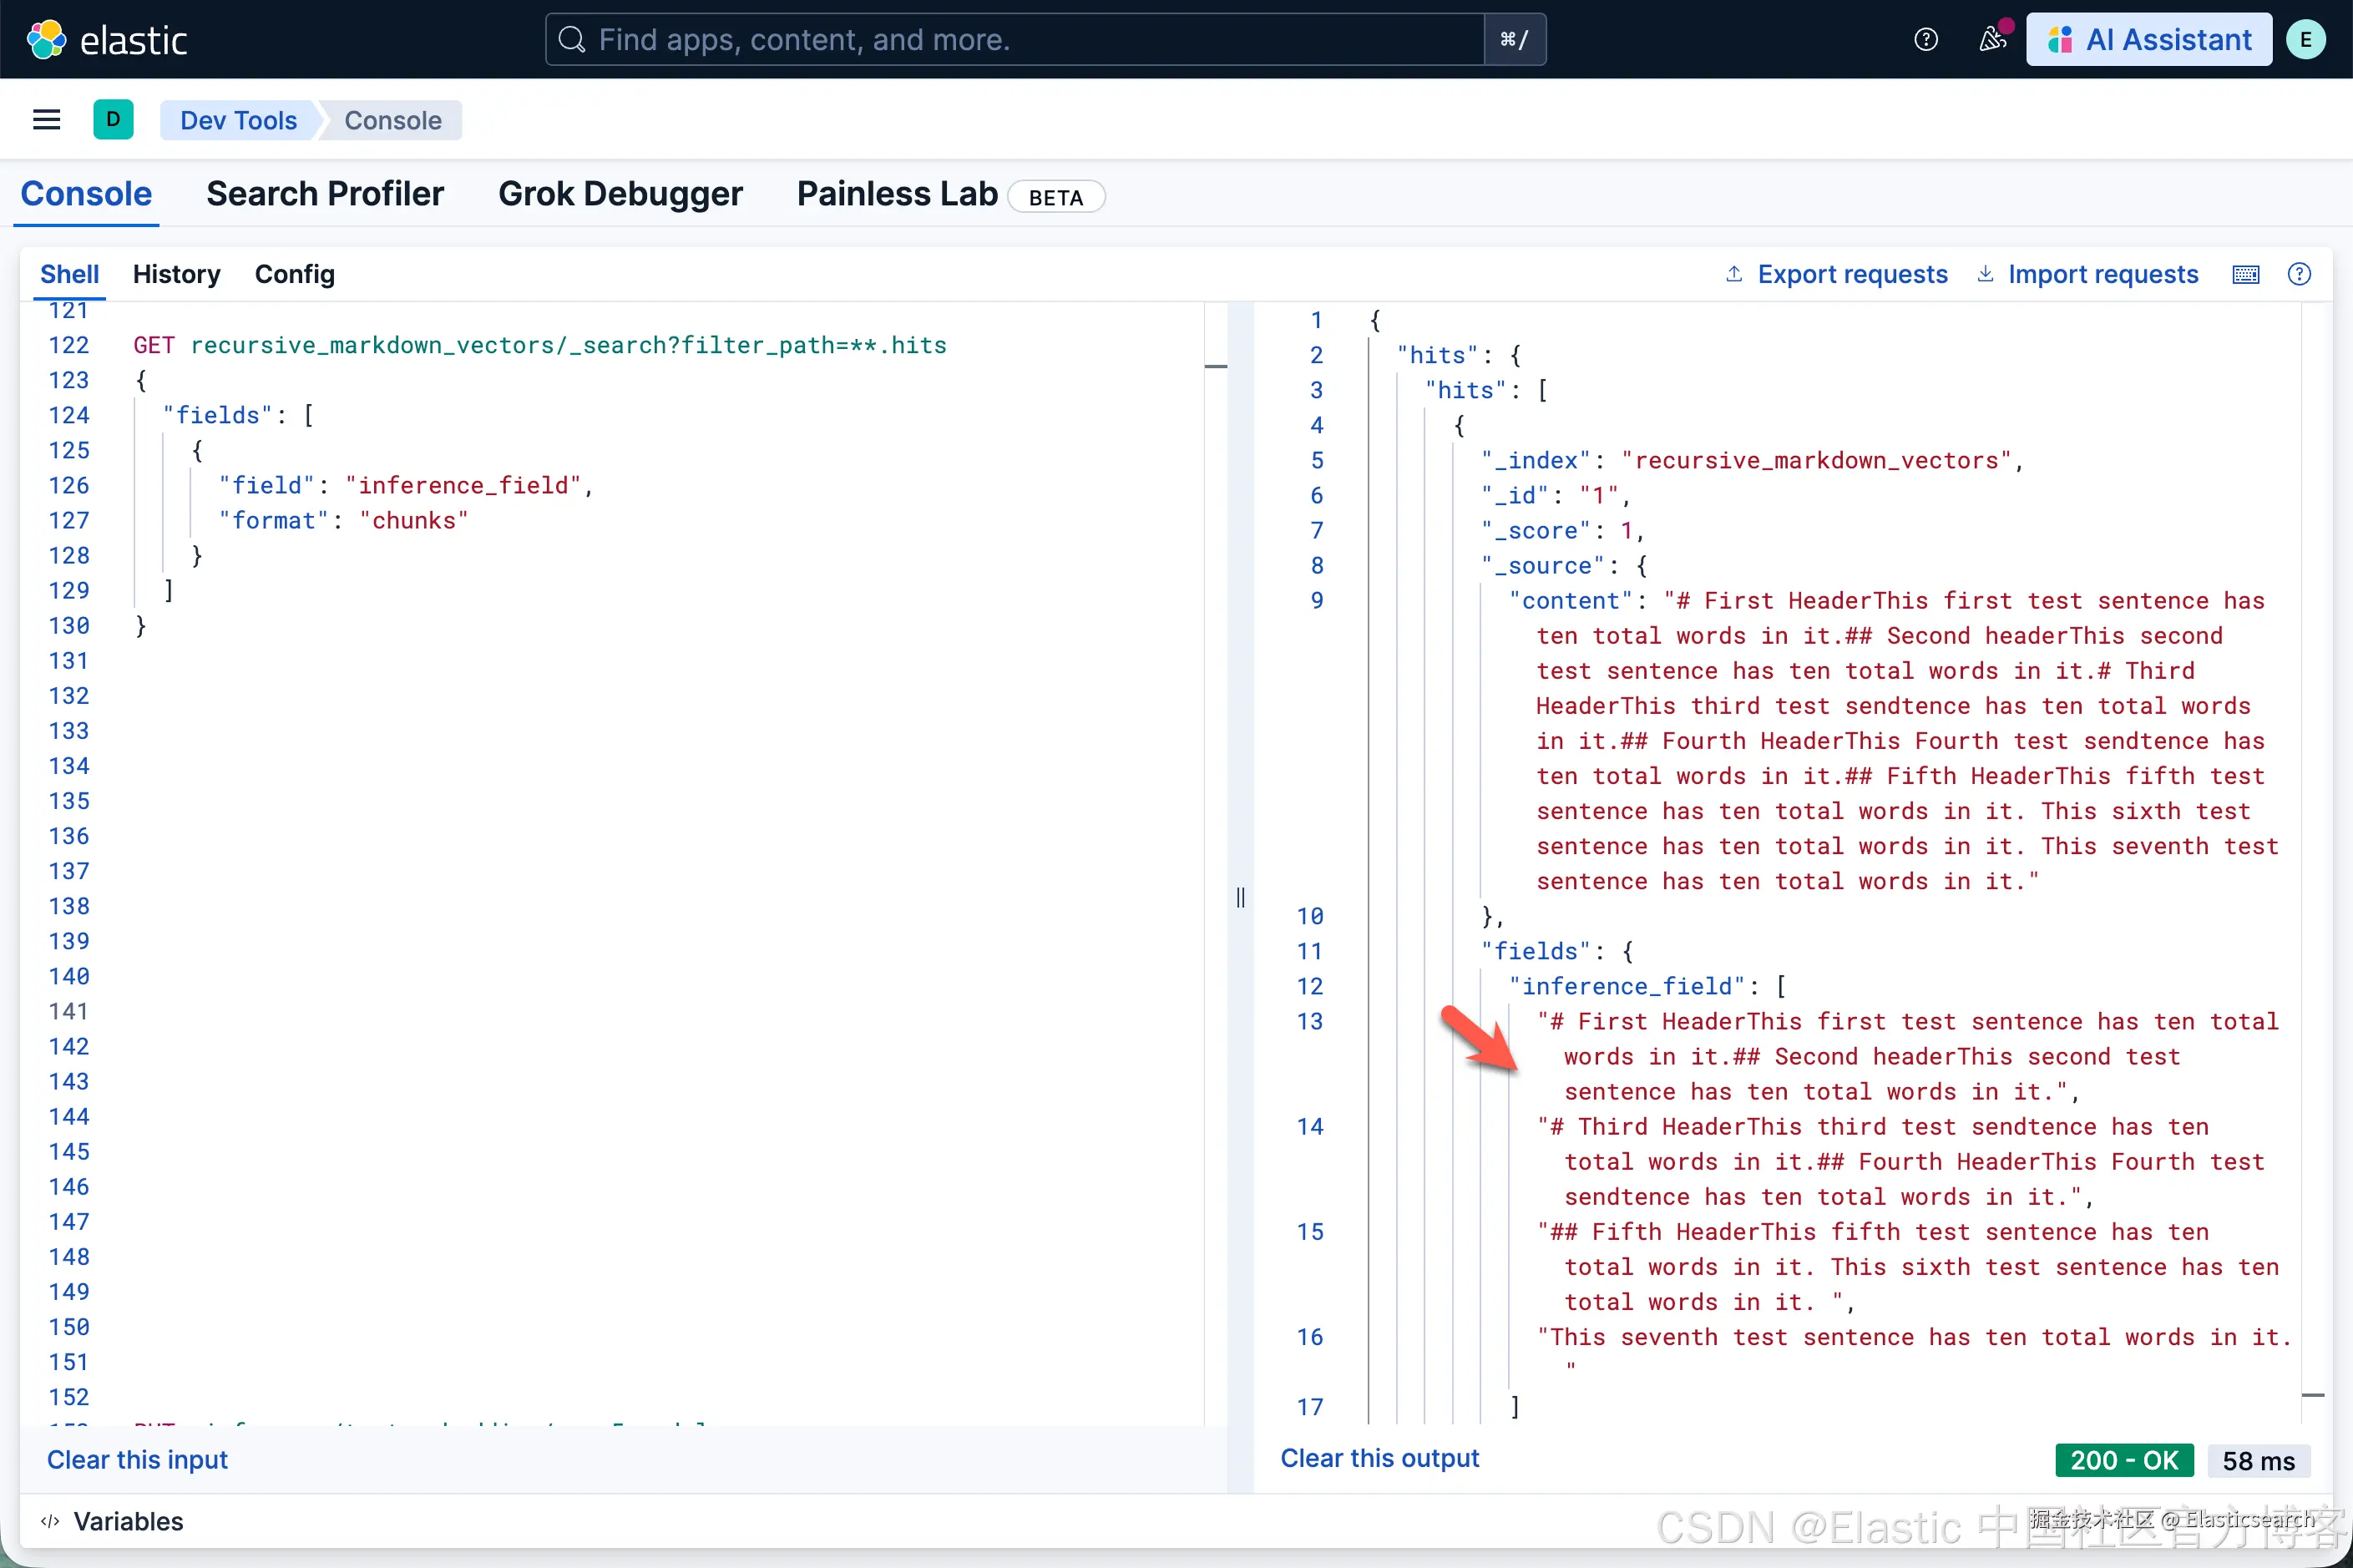Click Dev Tools breadcrumb
Viewport: 2353px width, 1568px height.
click(x=238, y=120)
